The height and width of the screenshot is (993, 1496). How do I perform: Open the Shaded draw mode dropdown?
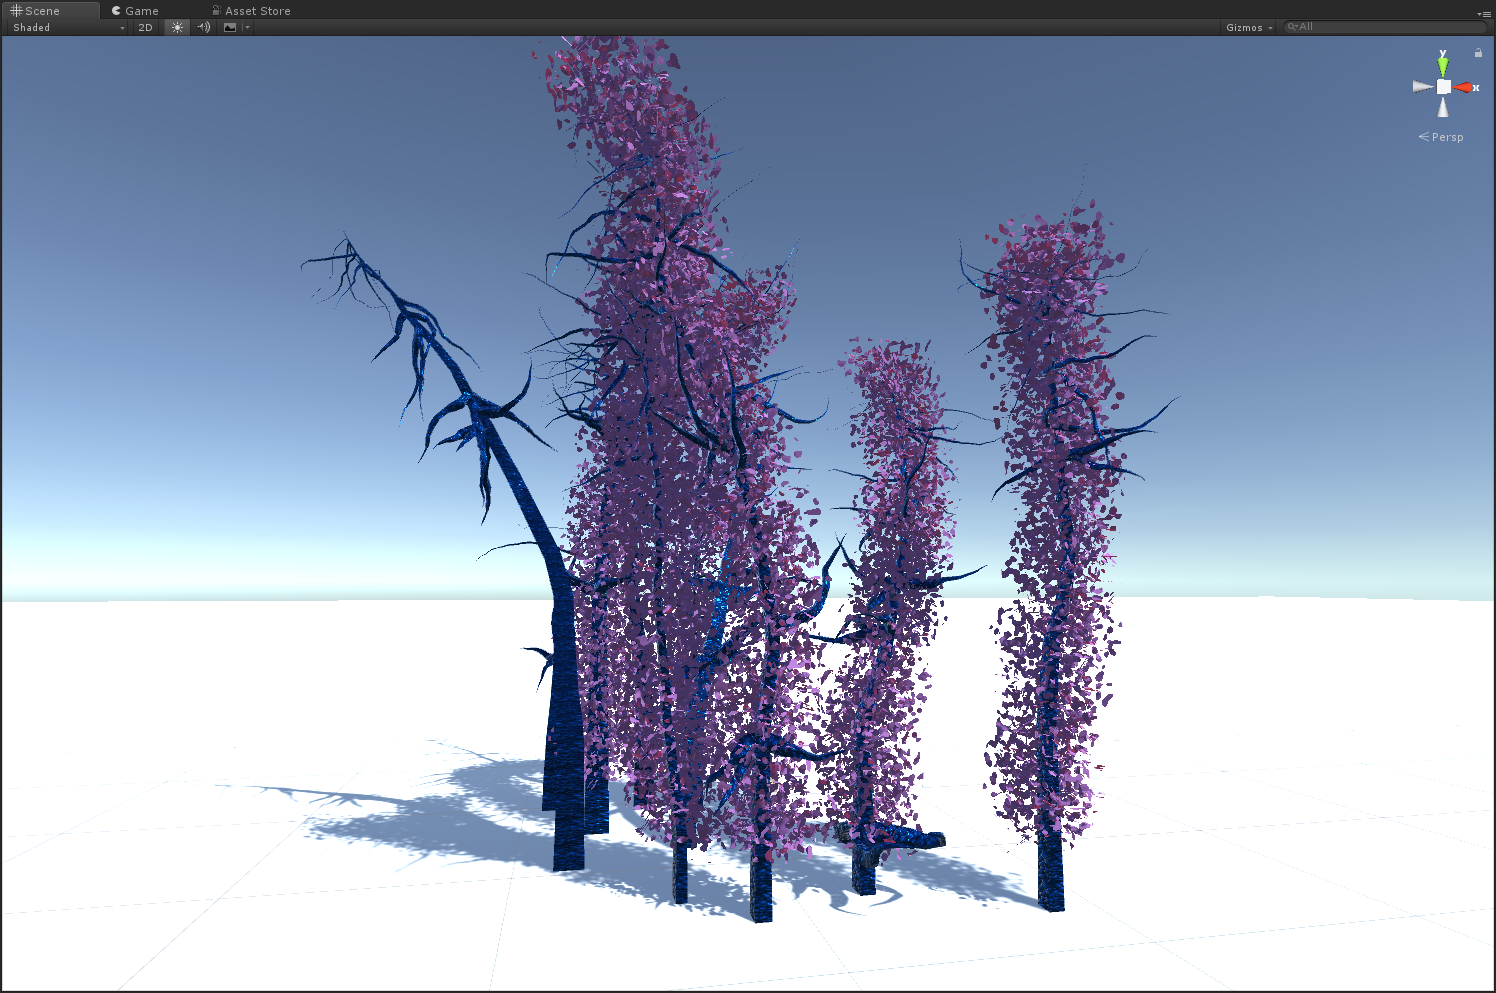tap(68, 27)
